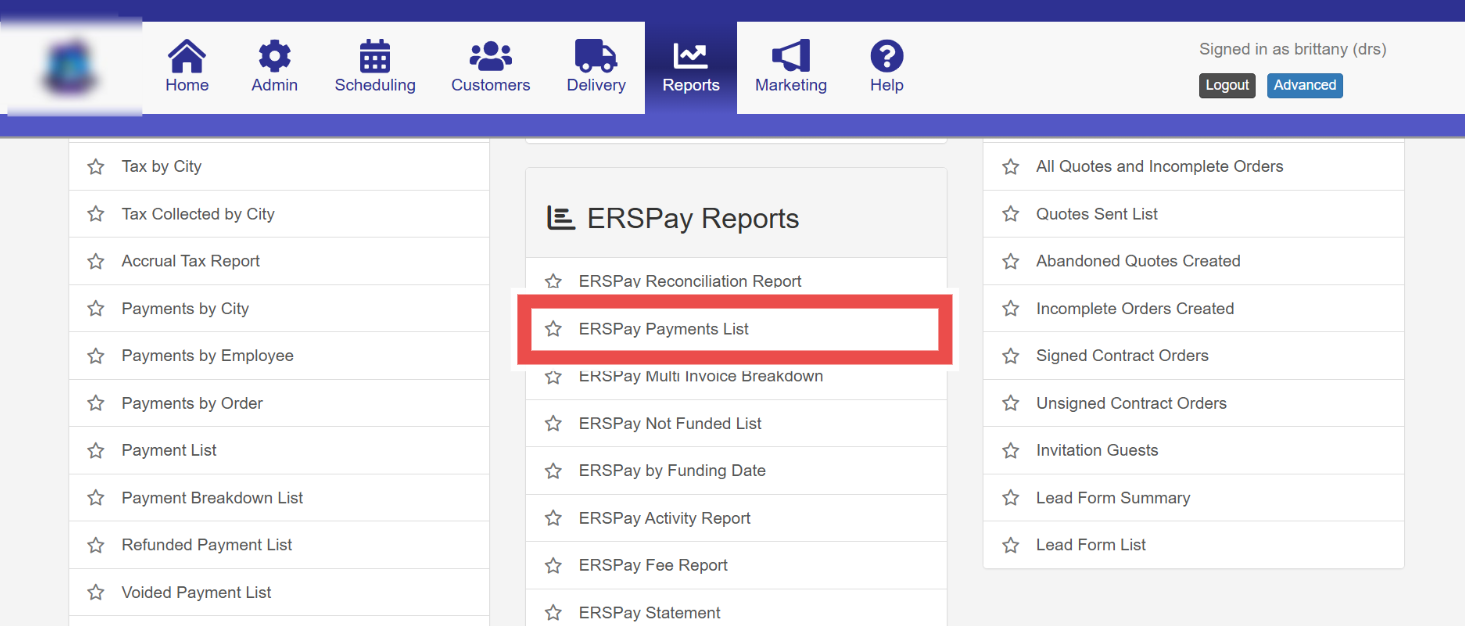Open All Quotes and Incomplete Orders
This screenshot has height=626, width=1465.
(1160, 166)
